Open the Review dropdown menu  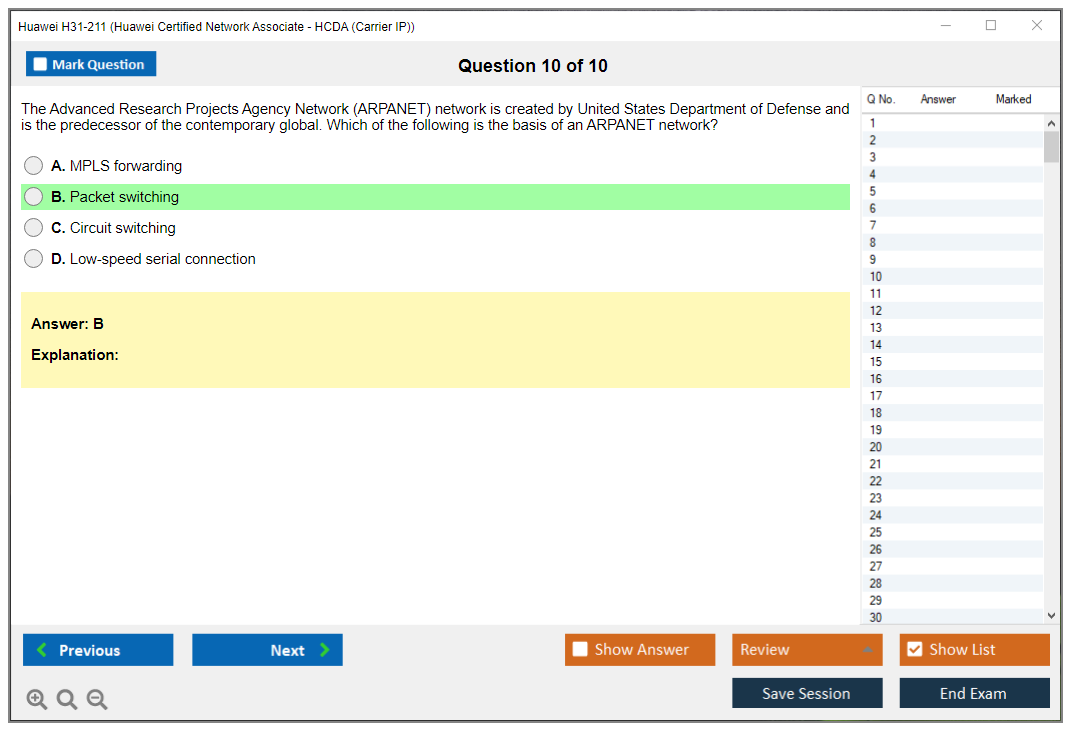806,650
